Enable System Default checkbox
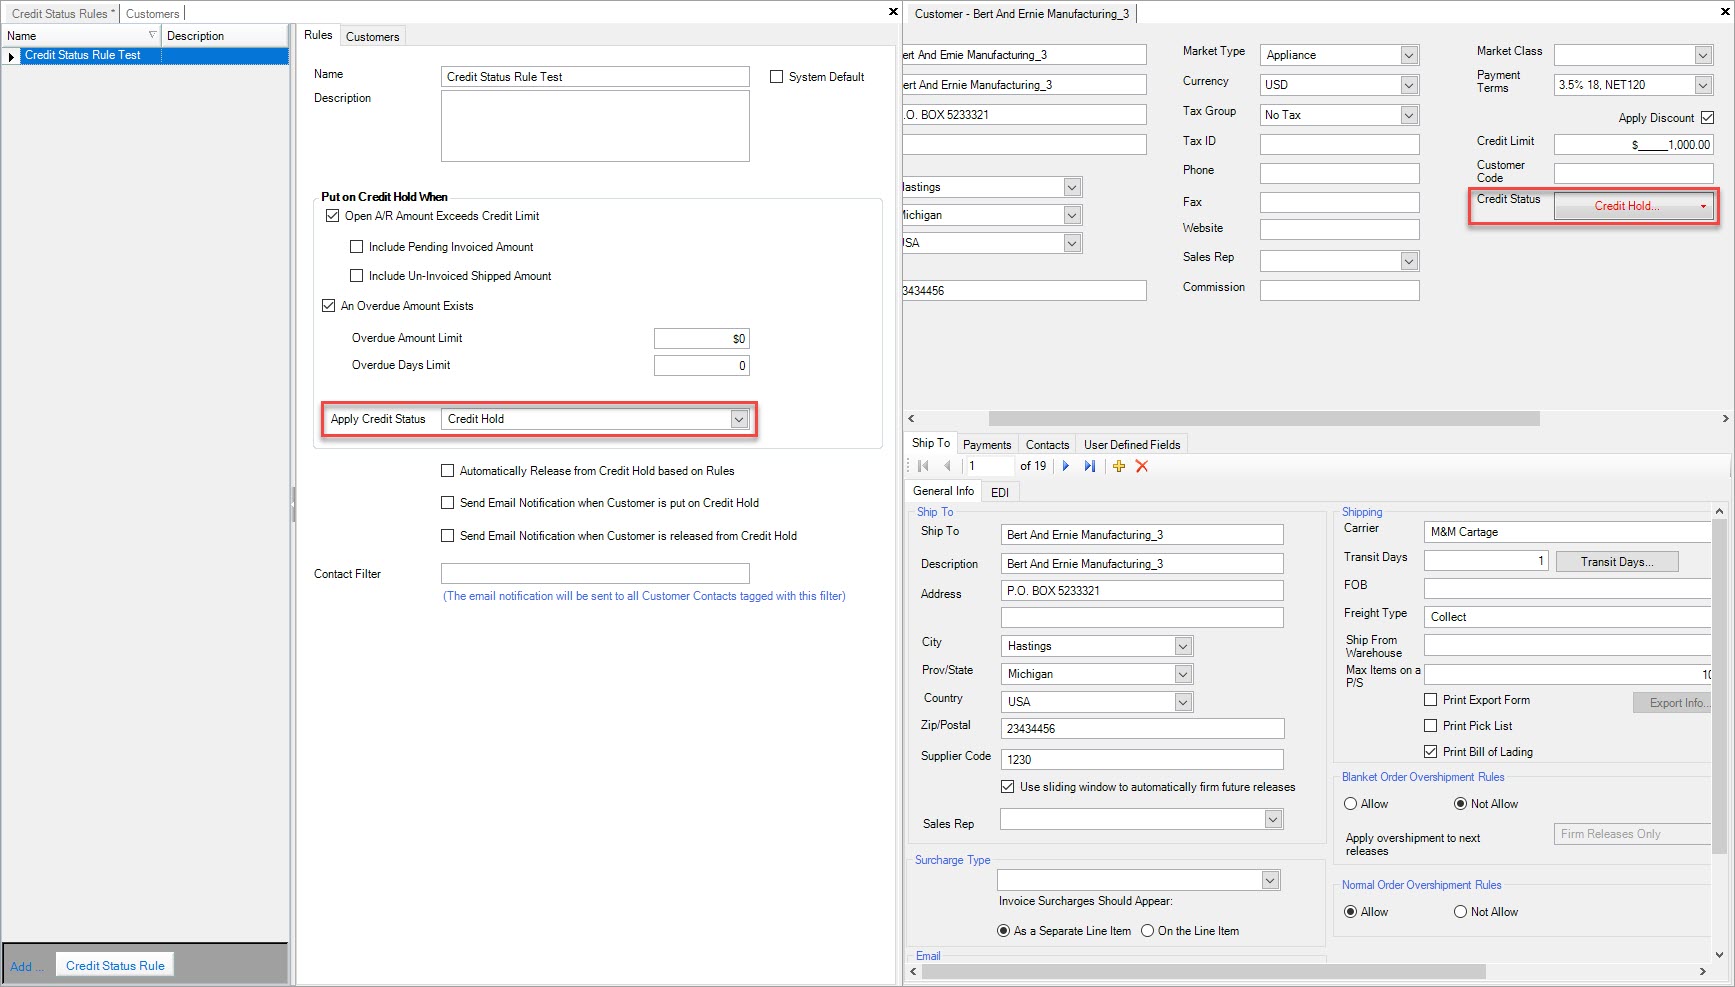 coord(776,76)
